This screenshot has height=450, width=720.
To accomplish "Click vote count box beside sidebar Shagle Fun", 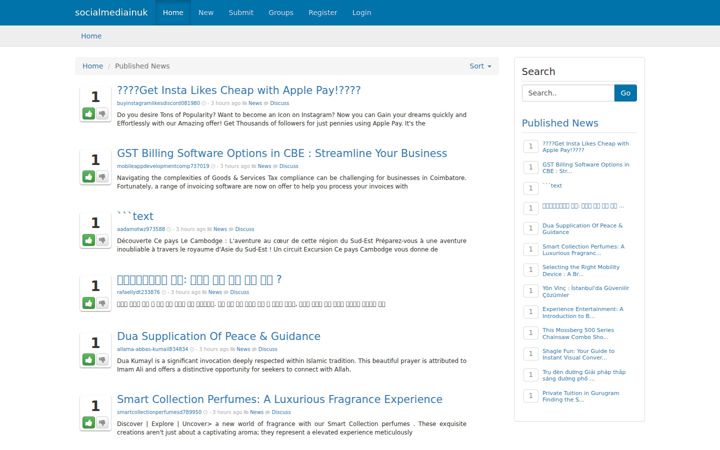I will 531,354.
